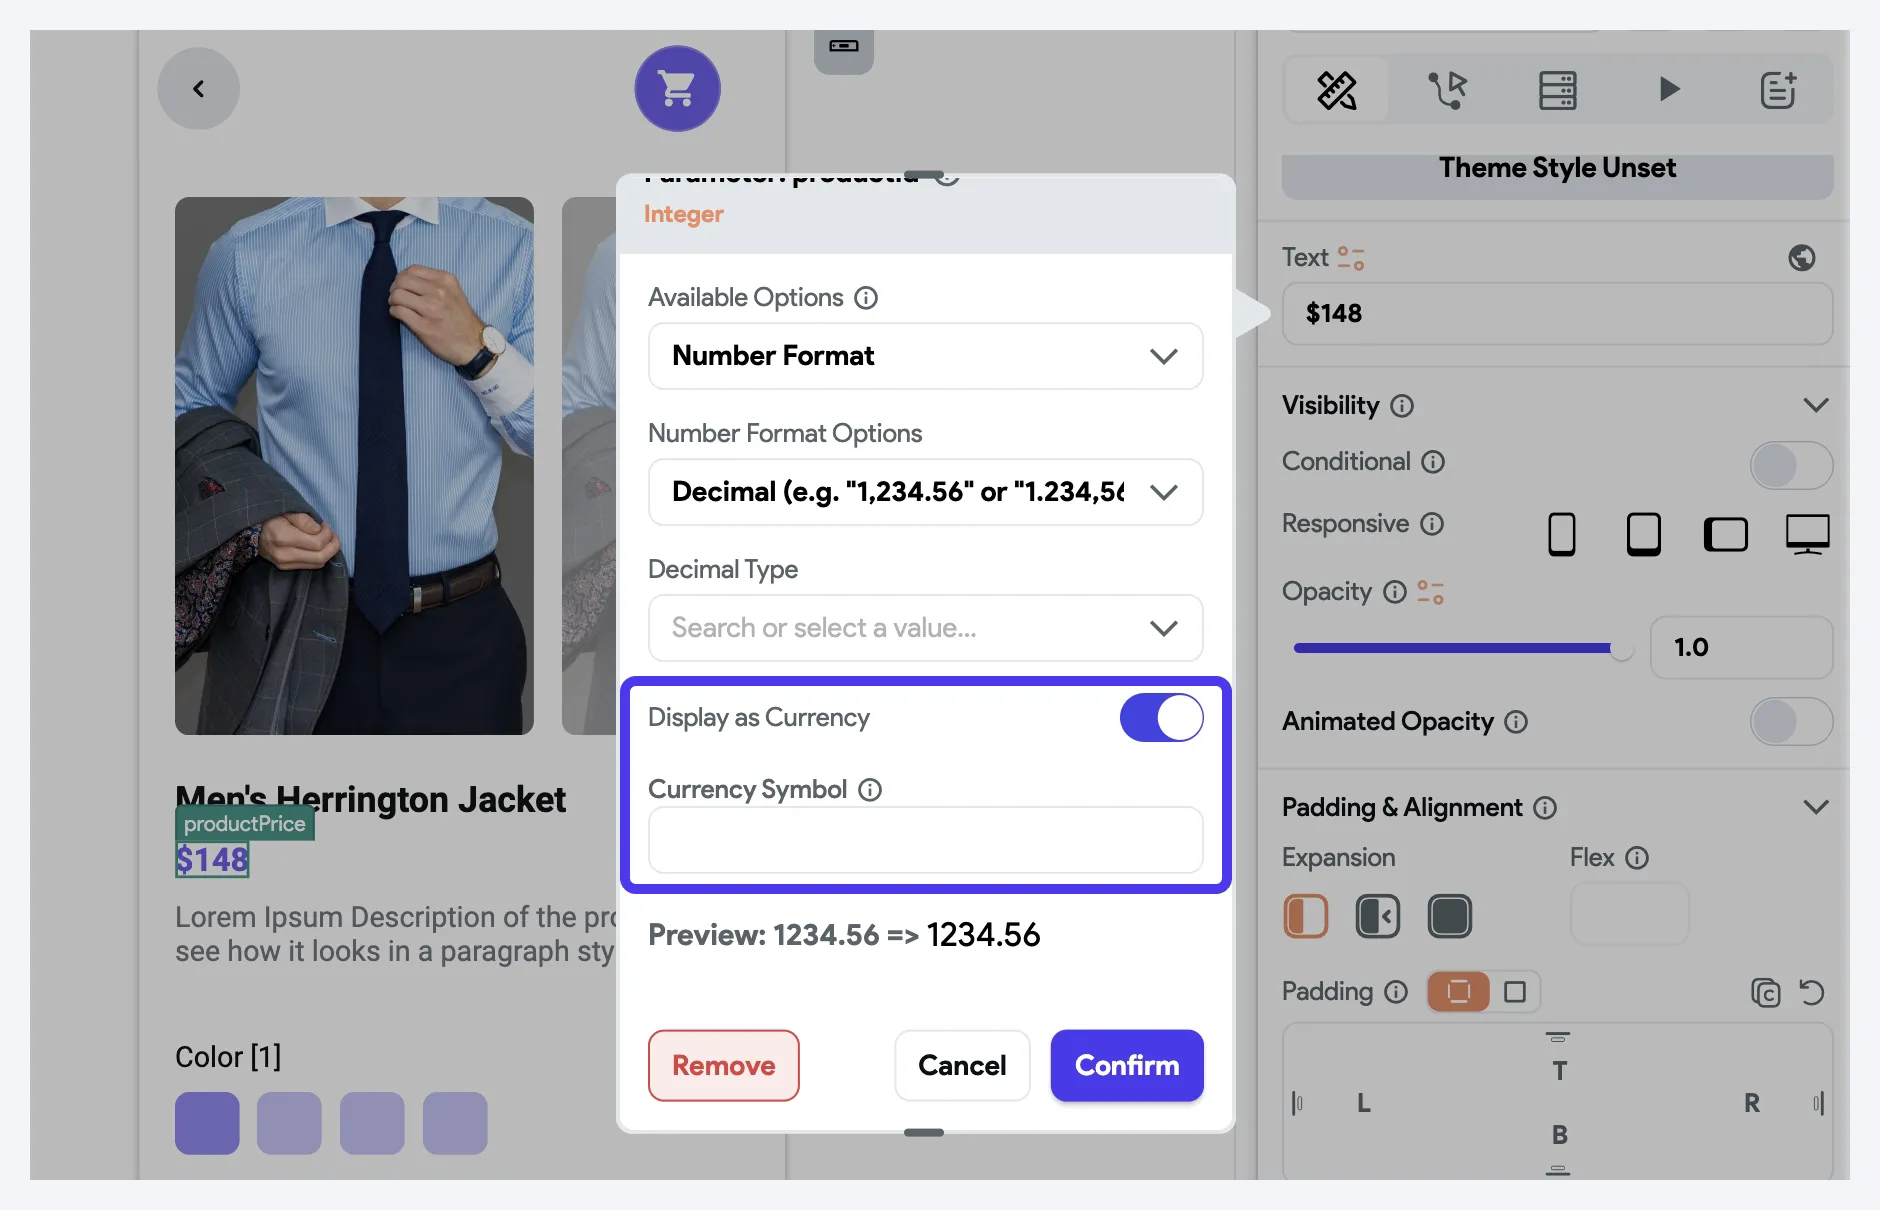Toggle the Display as Currency switch
This screenshot has height=1210, width=1880.
coord(1161,718)
